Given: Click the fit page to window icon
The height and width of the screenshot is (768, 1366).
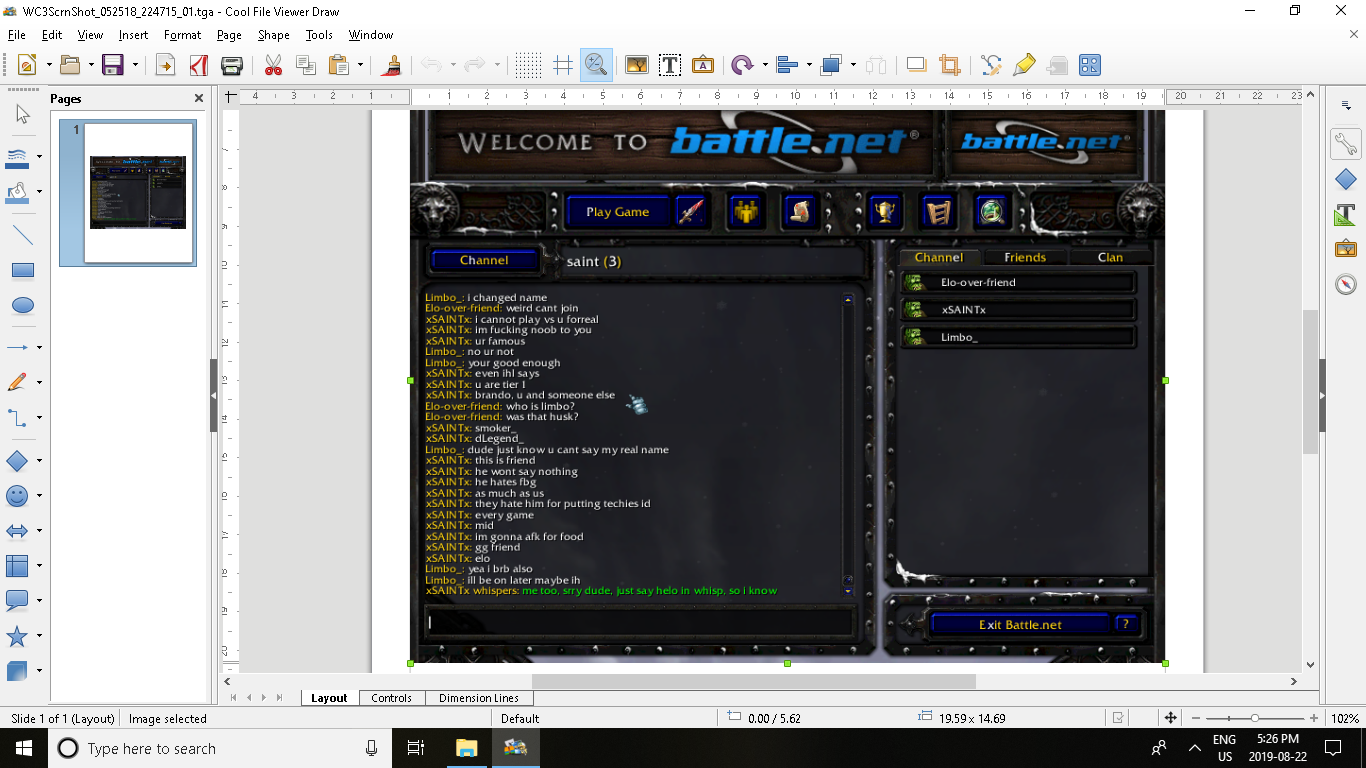Looking at the screenshot, I should tap(1170, 718).
